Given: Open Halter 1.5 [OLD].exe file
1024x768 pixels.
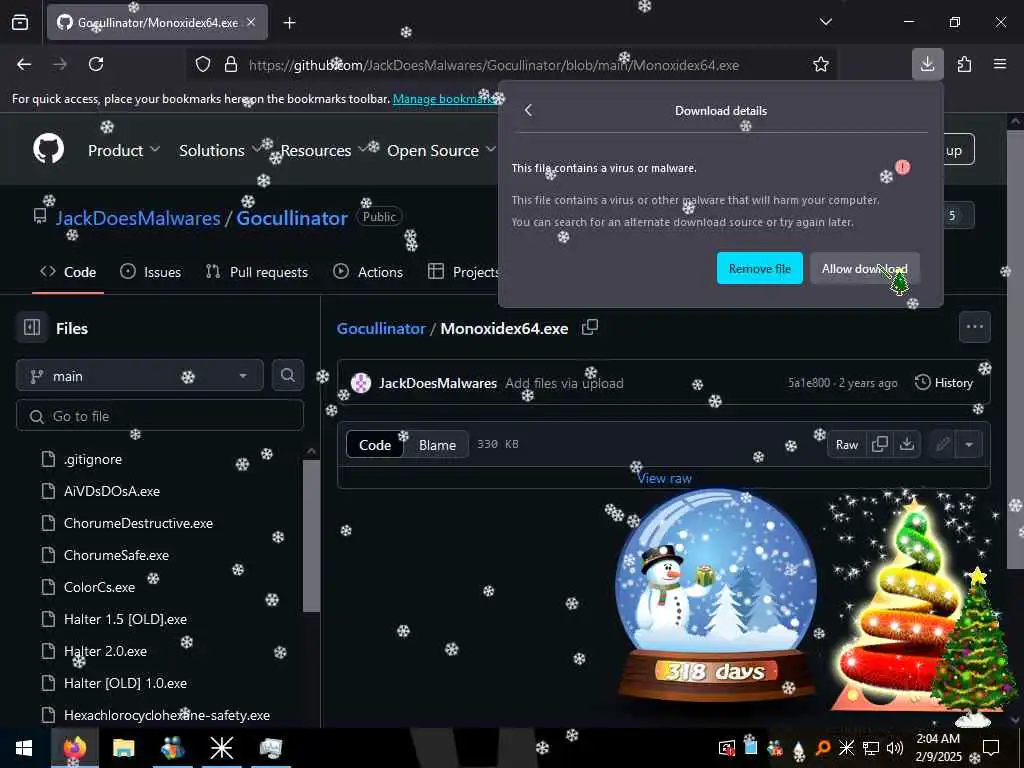Looking at the screenshot, I should pyautogui.click(x=125, y=619).
